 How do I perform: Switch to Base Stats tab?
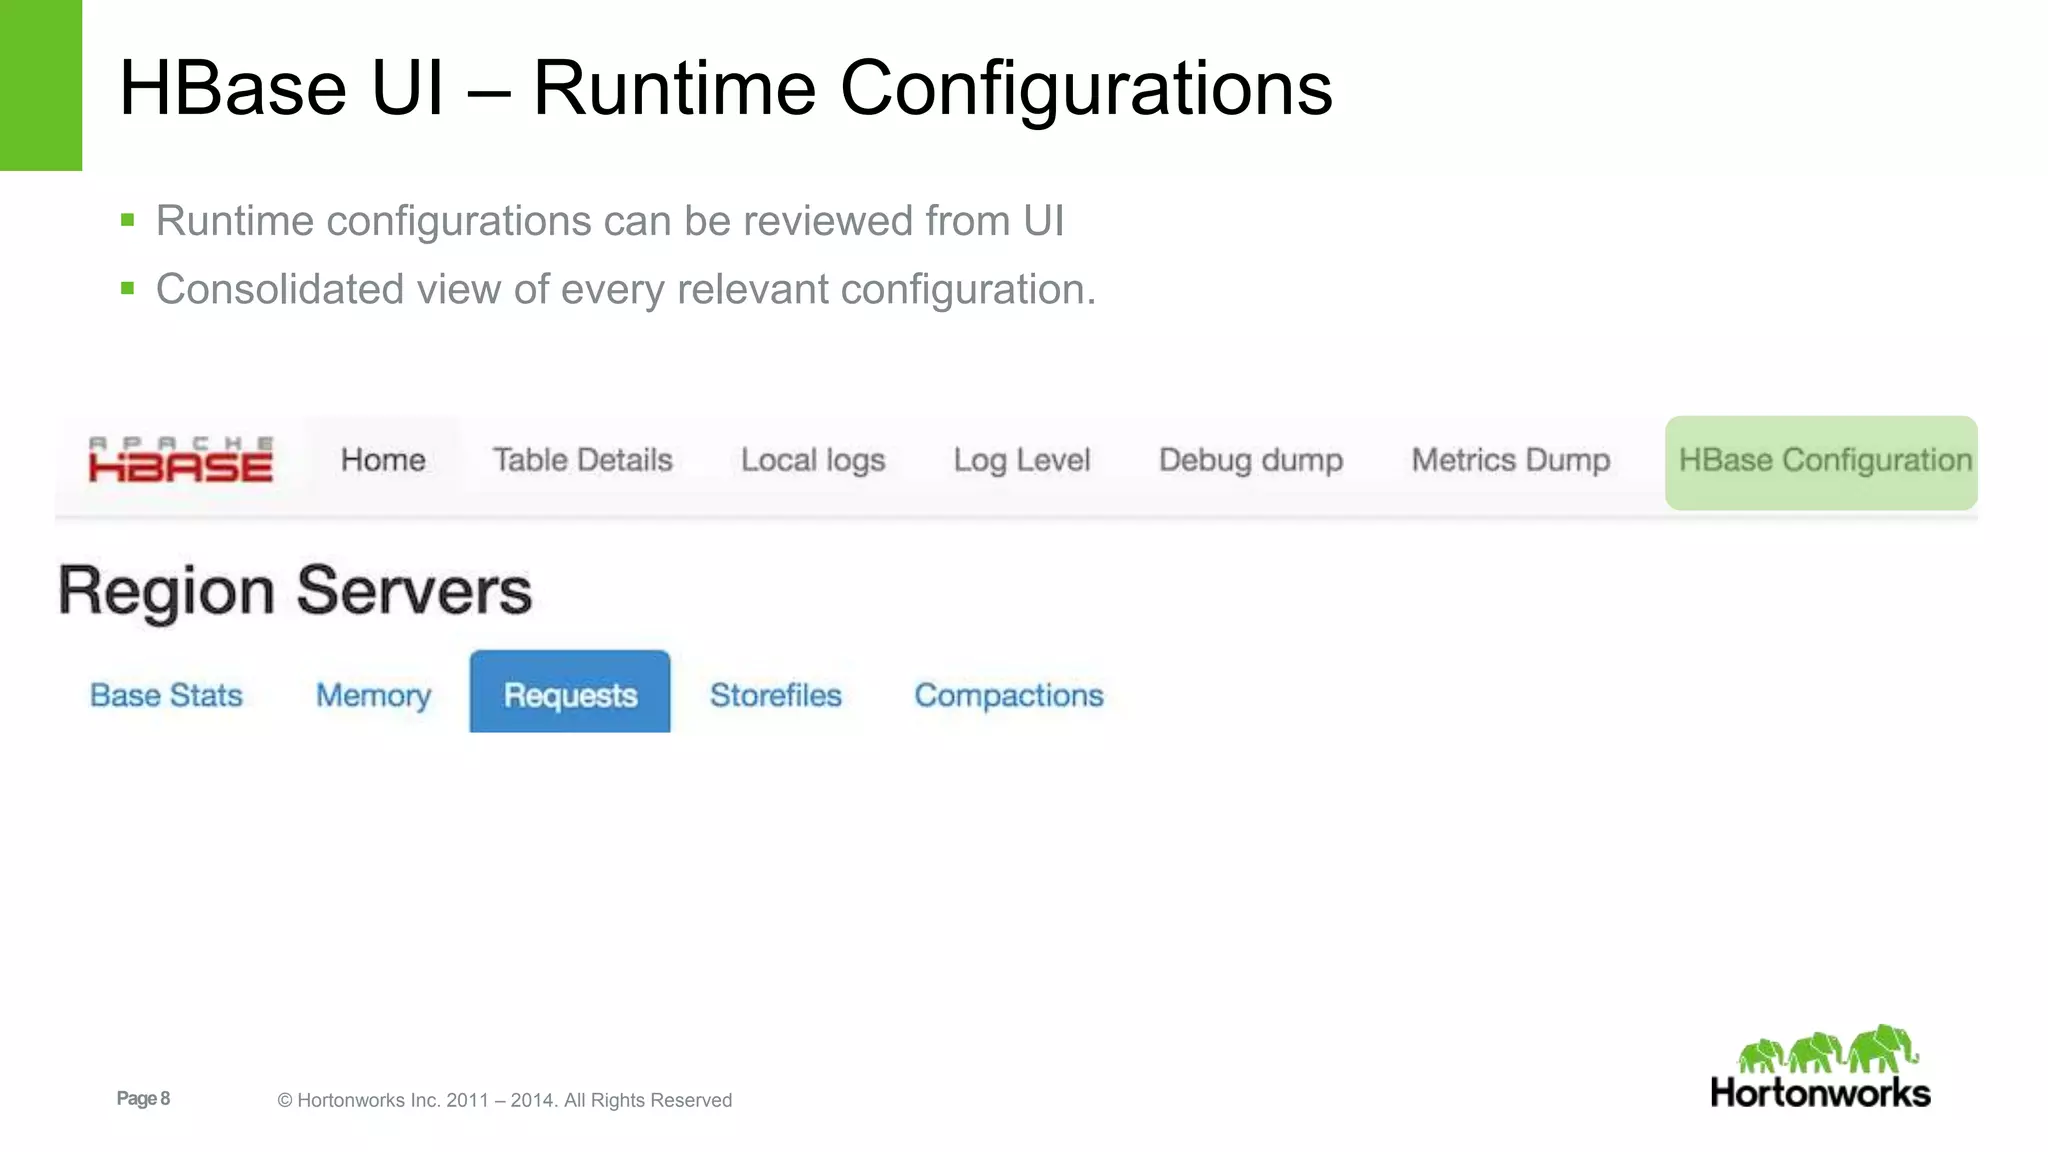point(166,695)
